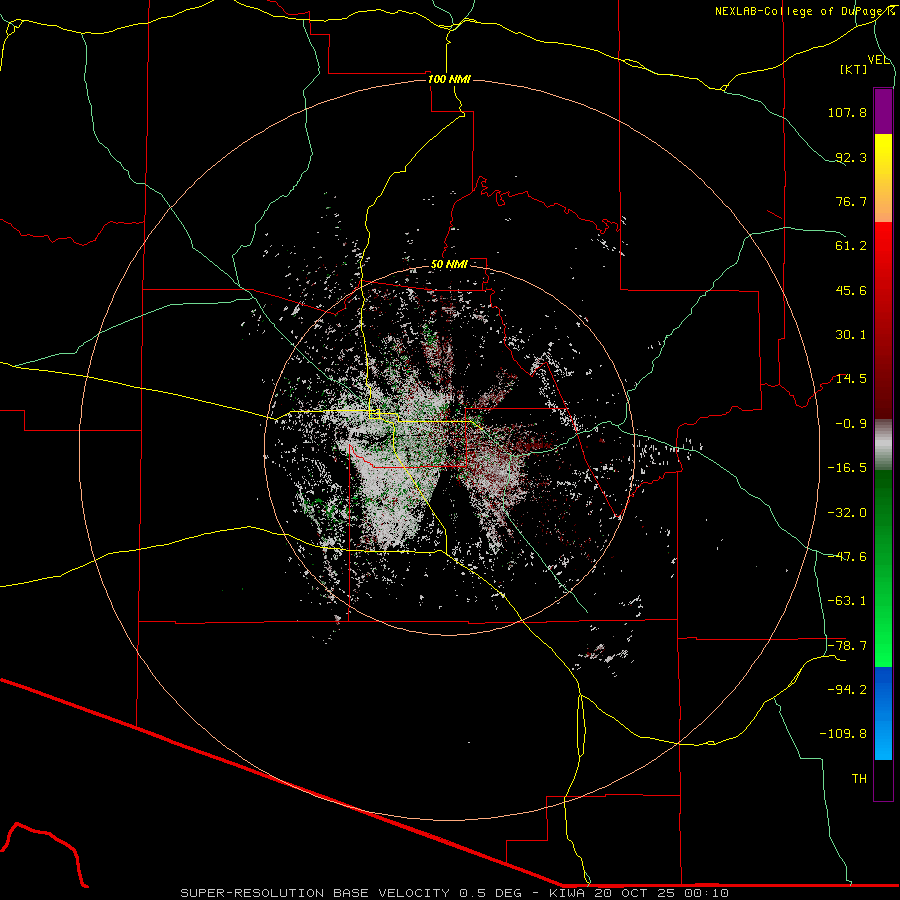Select the -16.5 legend value

[x=847, y=468]
